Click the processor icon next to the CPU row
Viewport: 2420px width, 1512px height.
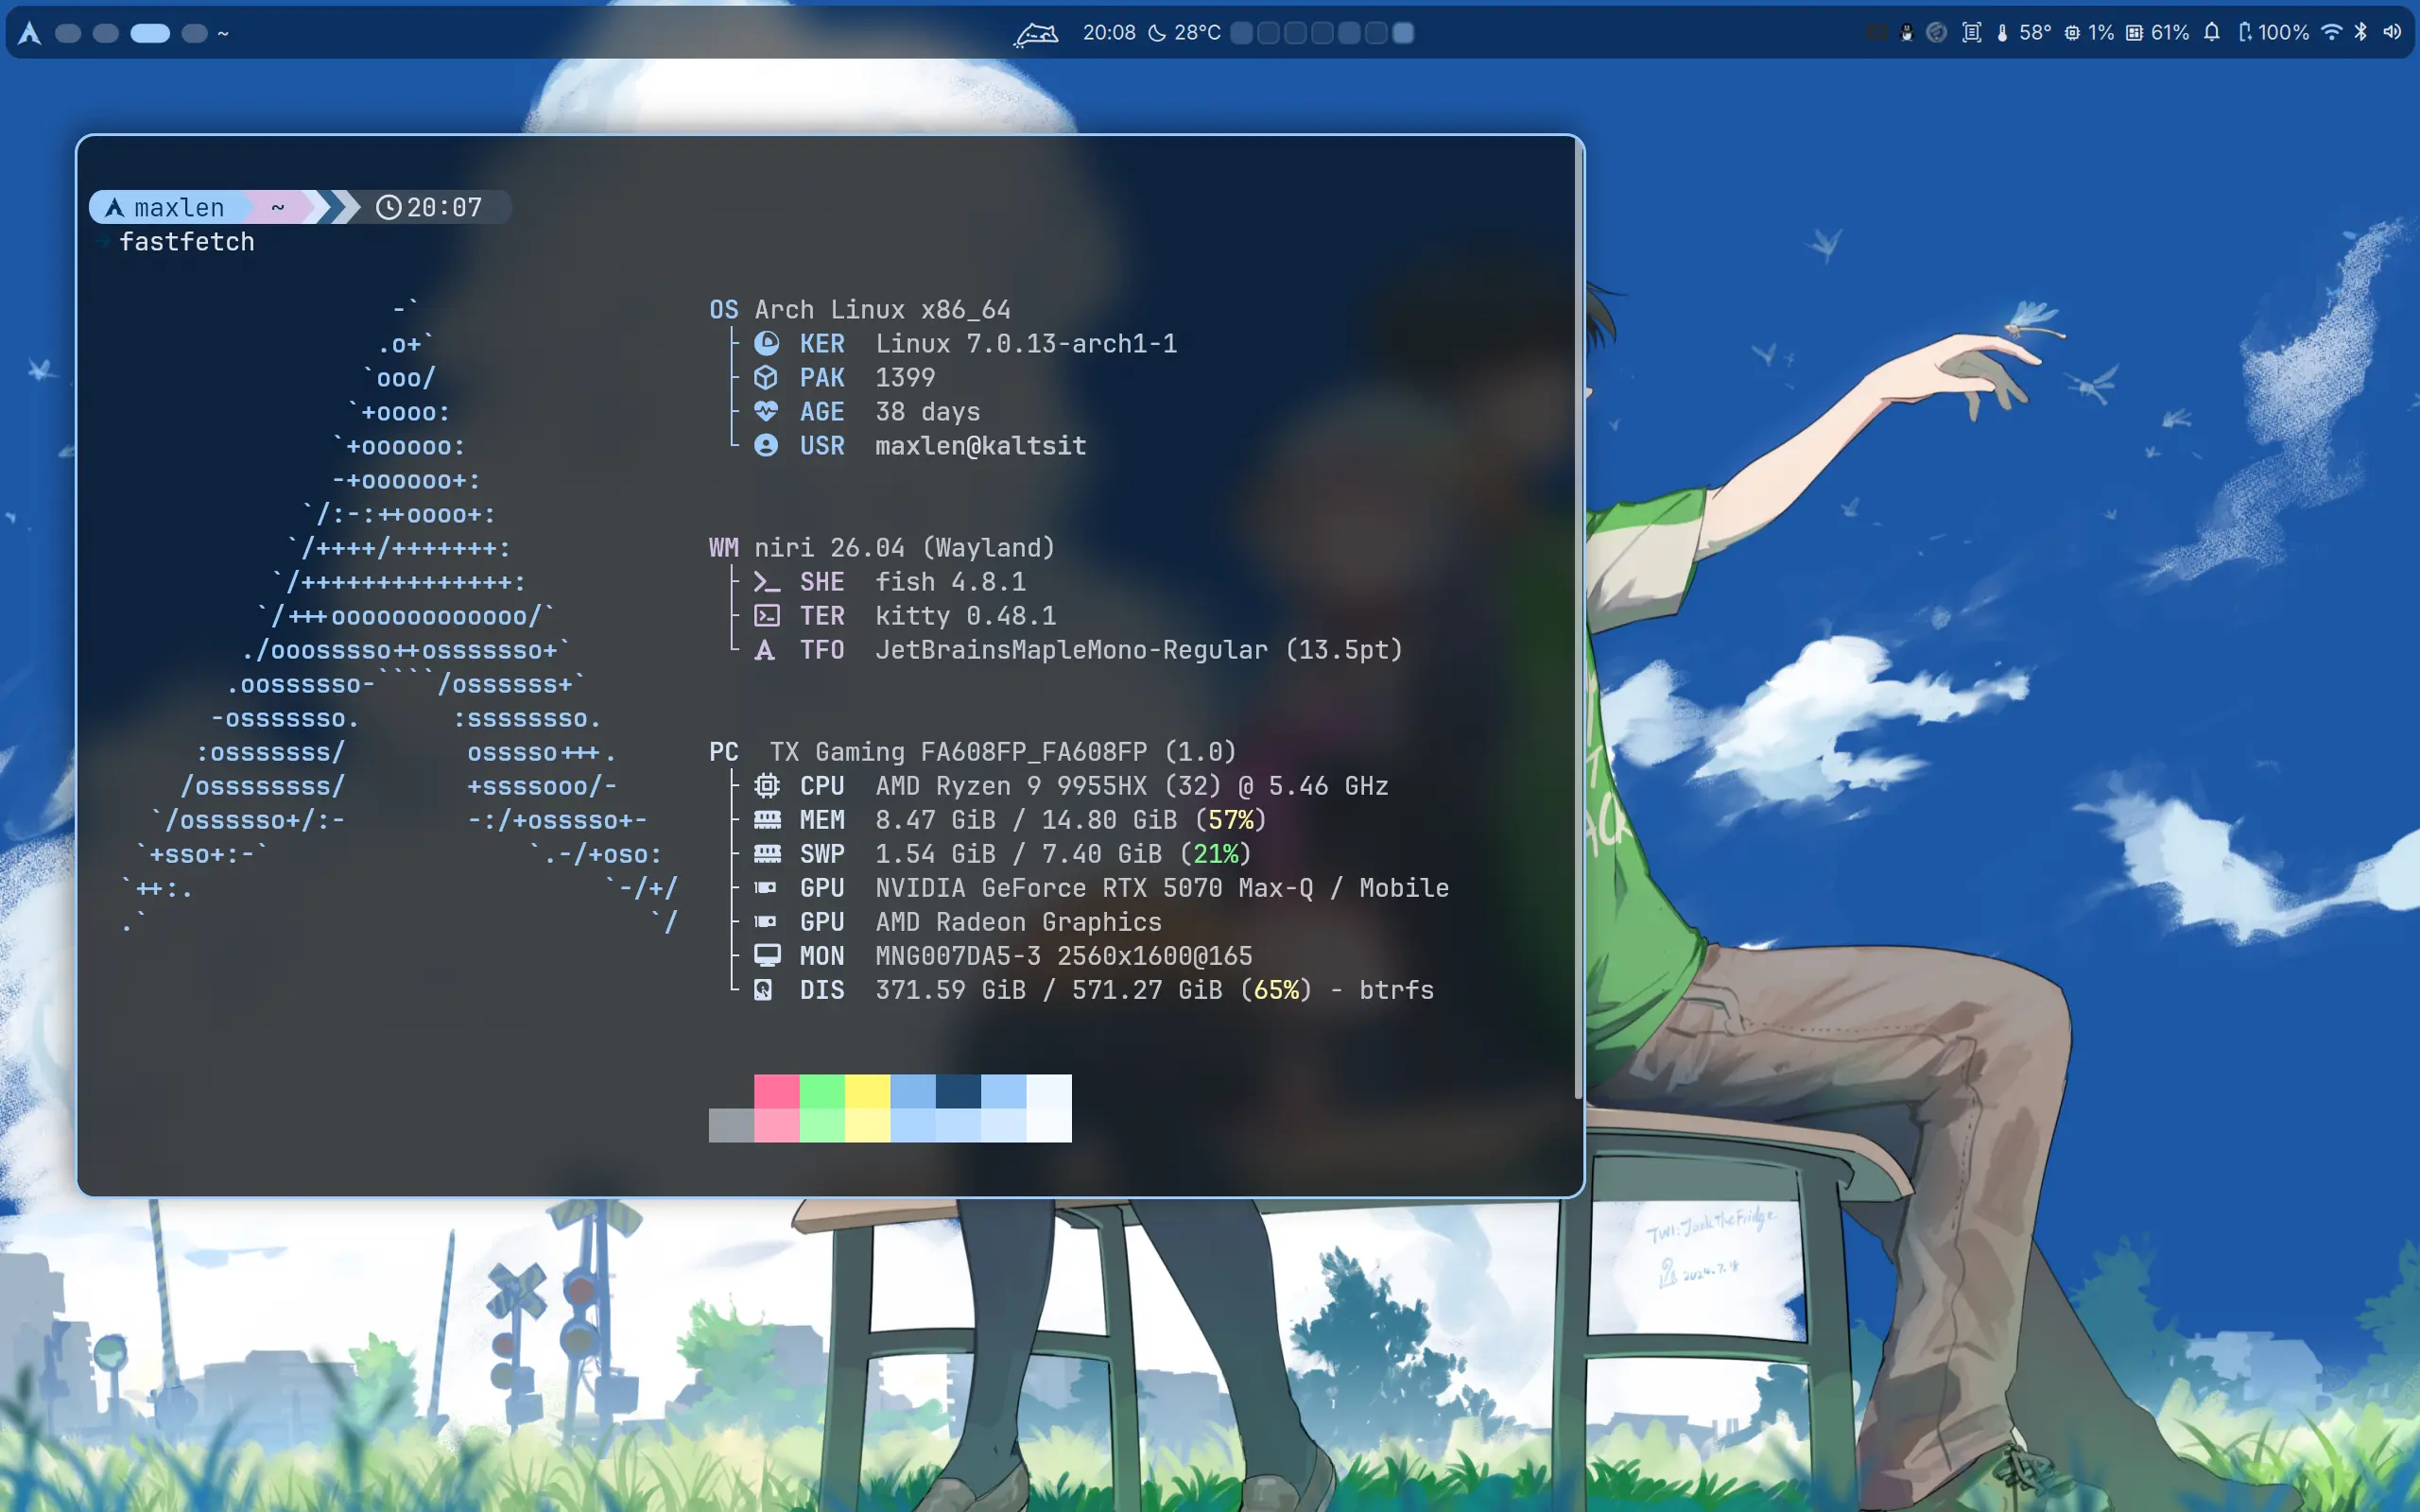(x=766, y=786)
